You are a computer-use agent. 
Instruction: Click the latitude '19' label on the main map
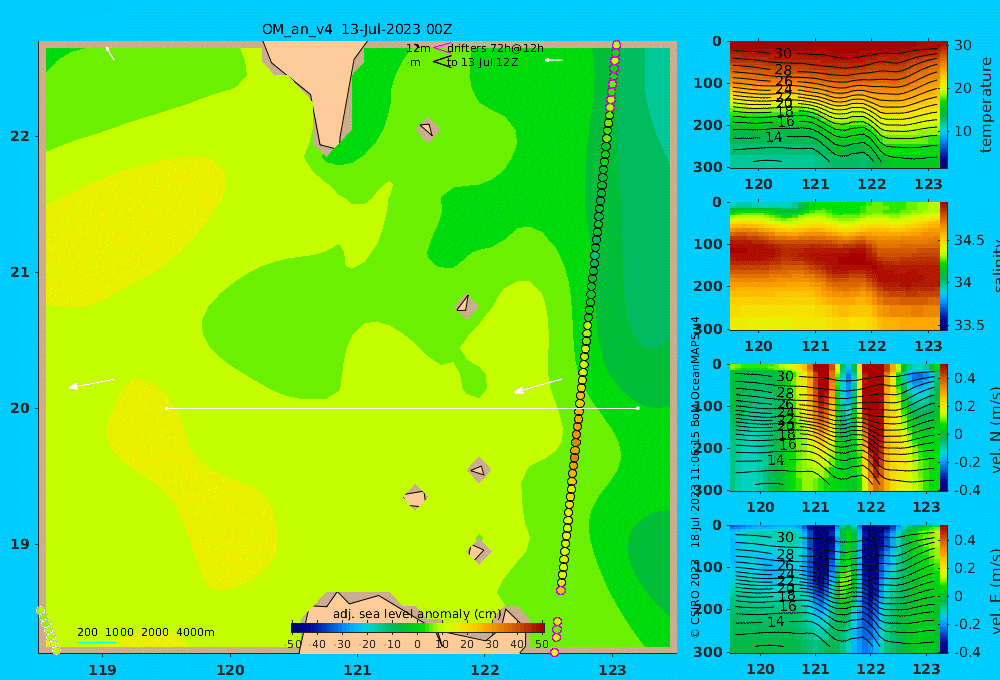(20, 544)
